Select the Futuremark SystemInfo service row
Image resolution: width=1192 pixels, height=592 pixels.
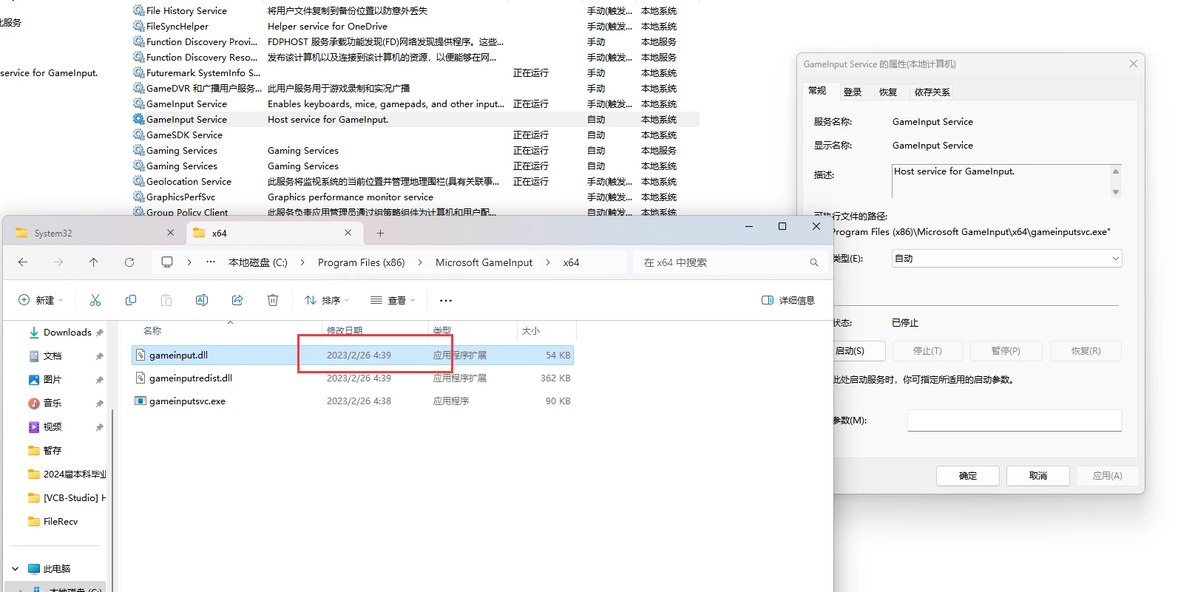414,73
